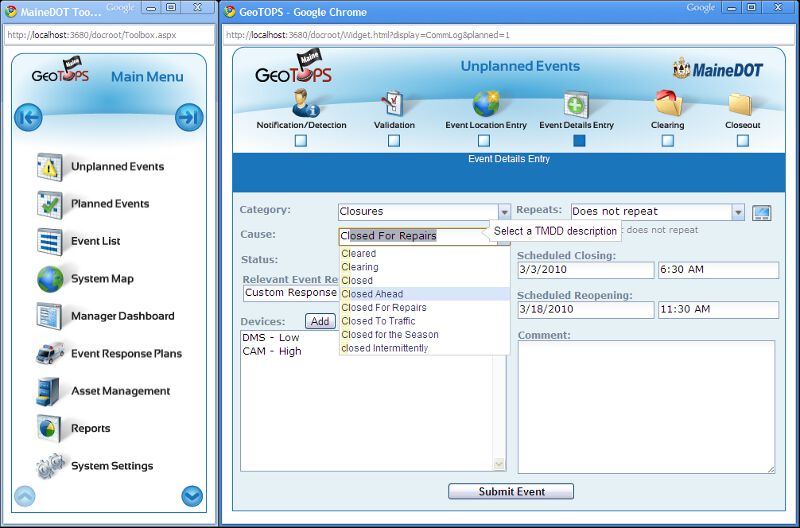Image resolution: width=800 pixels, height=528 pixels.
Task: Click the Main Menu forward arrow
Action: pyautogui.click(x=189, y=117)
